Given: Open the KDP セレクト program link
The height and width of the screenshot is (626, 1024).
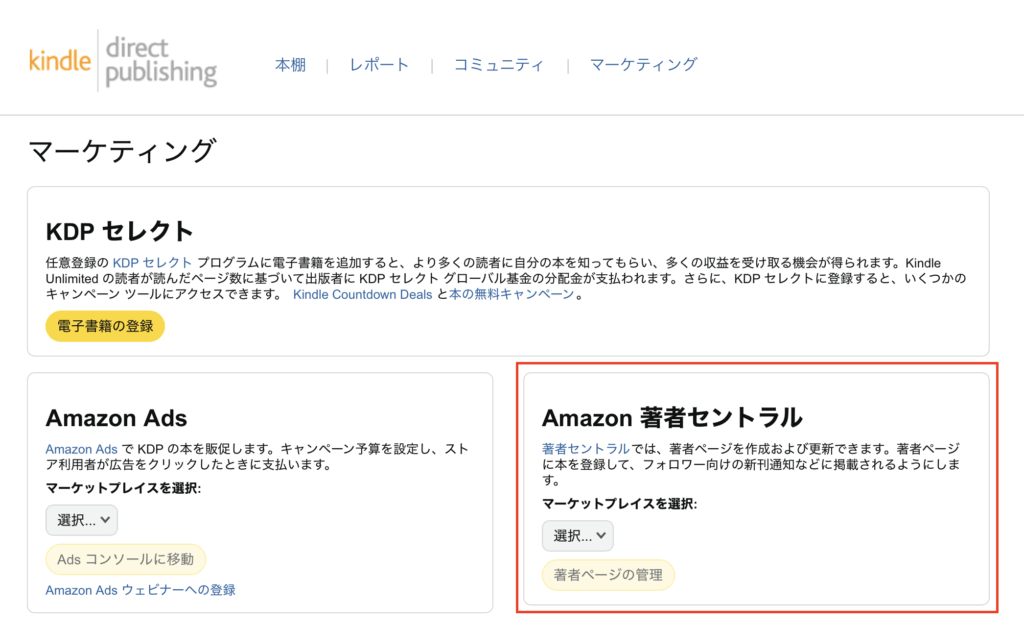Looking at the screenshot, I should click(152, 262).
